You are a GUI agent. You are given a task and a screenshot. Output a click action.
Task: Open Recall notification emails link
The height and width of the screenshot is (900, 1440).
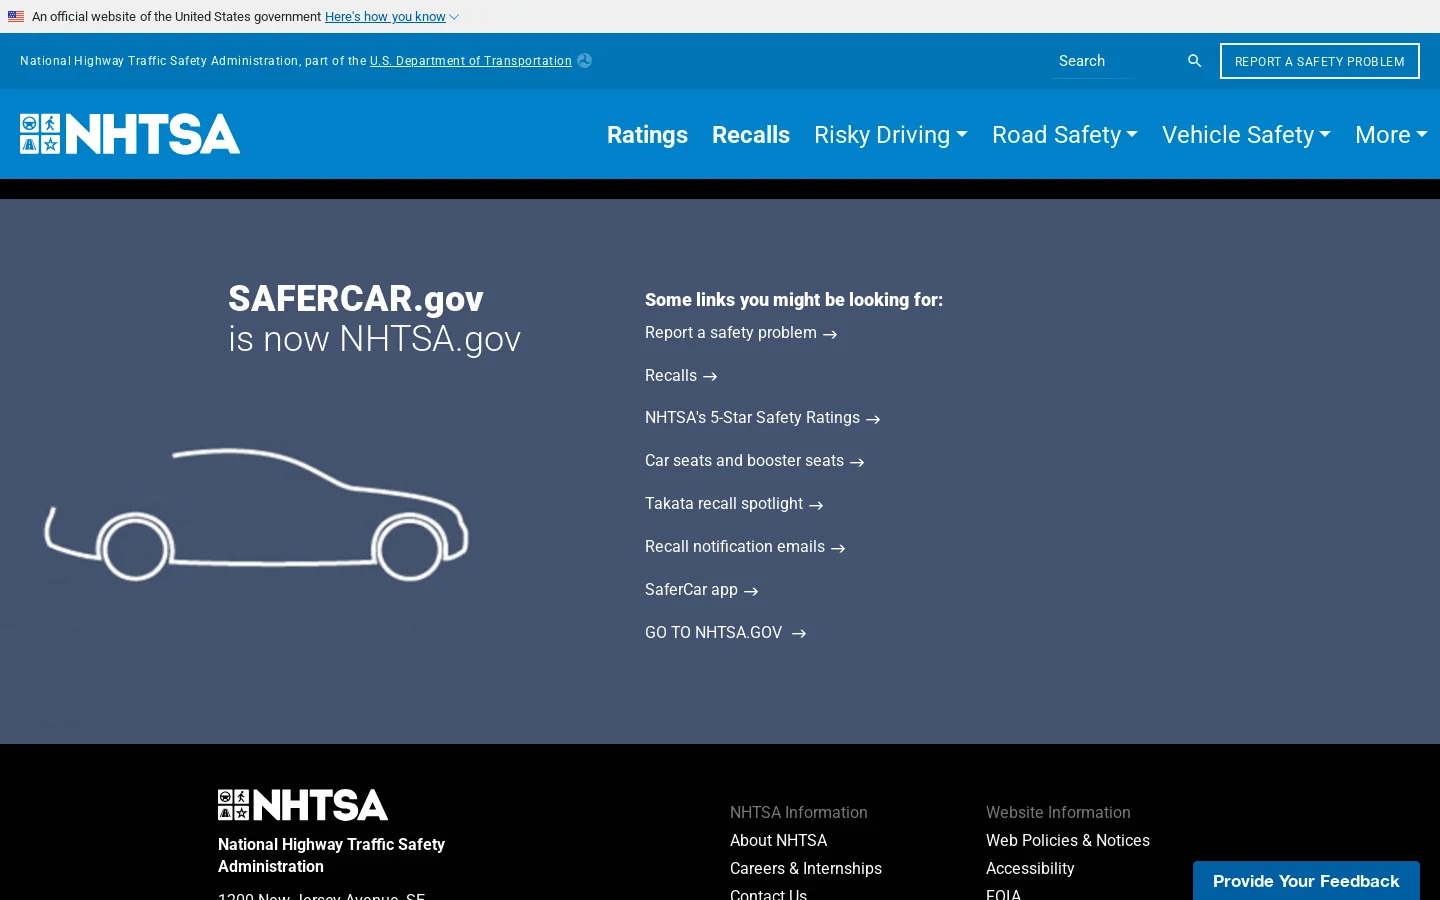coord(745,547)
